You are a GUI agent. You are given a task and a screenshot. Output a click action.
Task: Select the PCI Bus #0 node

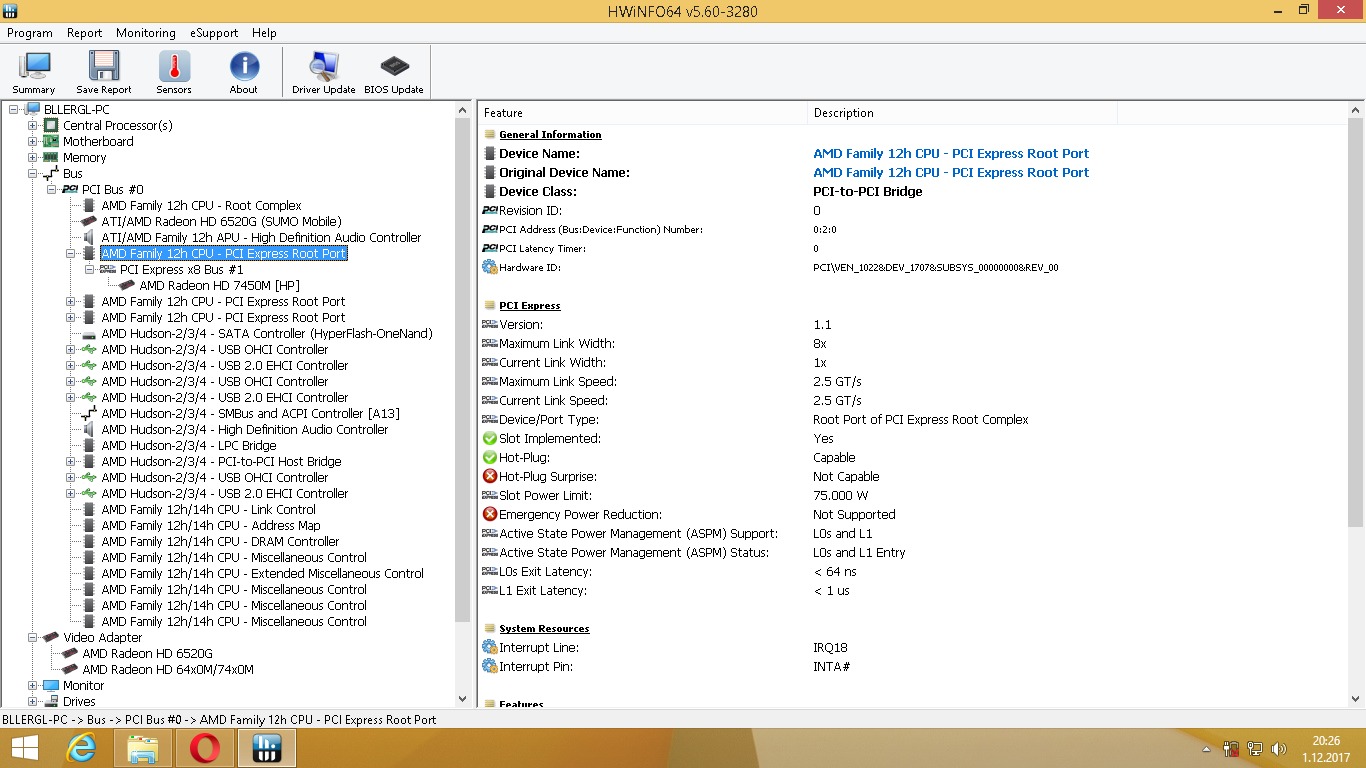[112, 189]
